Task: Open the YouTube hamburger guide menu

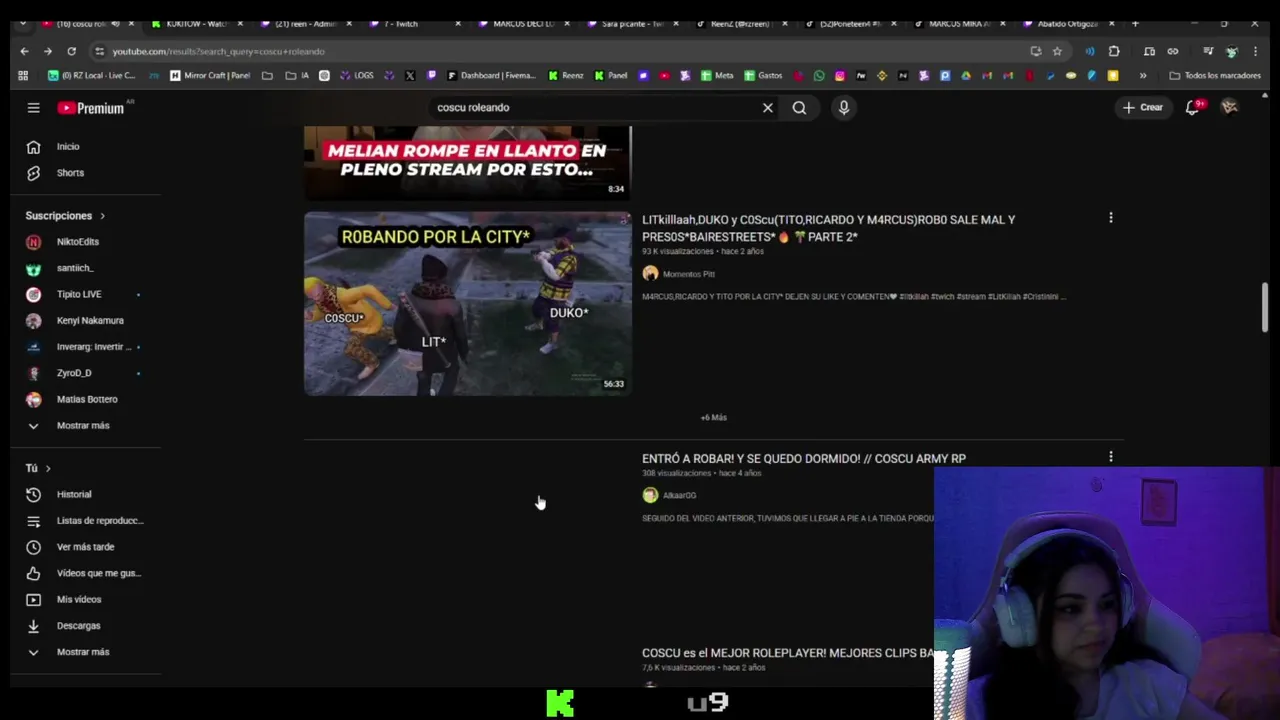Action: pyautogui.click(x=33, y=108)
